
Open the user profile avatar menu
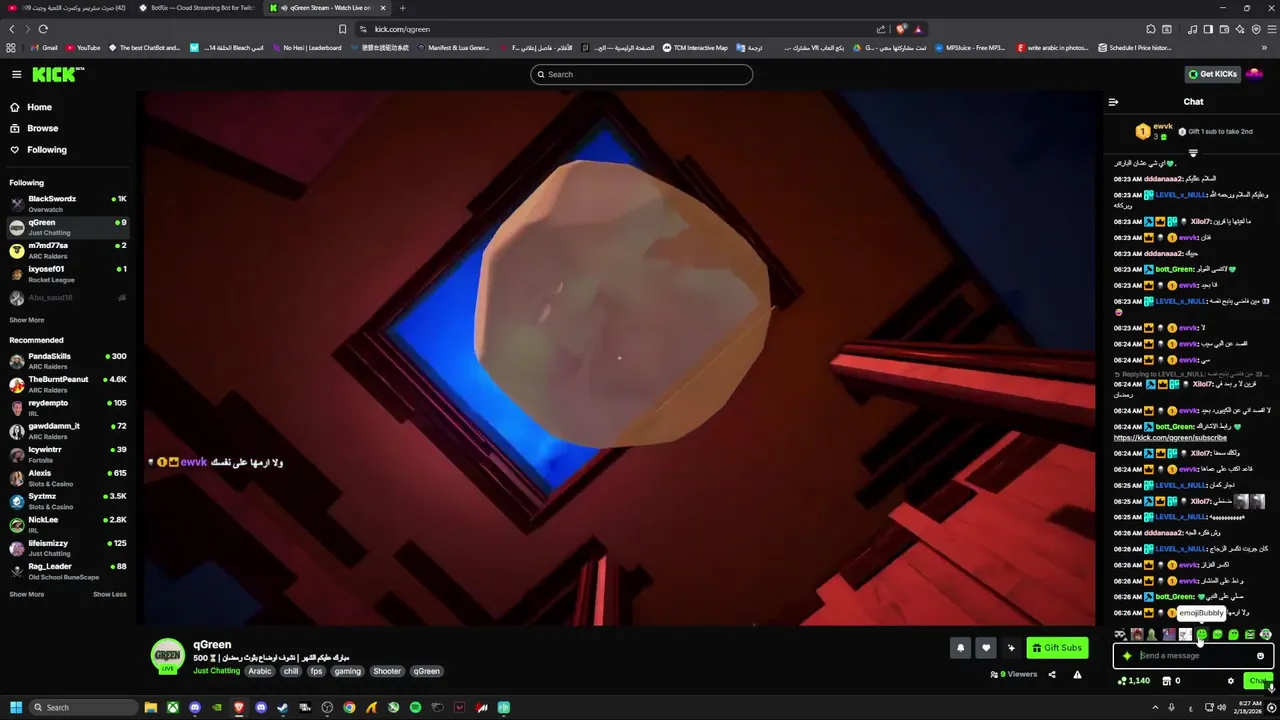coord(1255,74)
